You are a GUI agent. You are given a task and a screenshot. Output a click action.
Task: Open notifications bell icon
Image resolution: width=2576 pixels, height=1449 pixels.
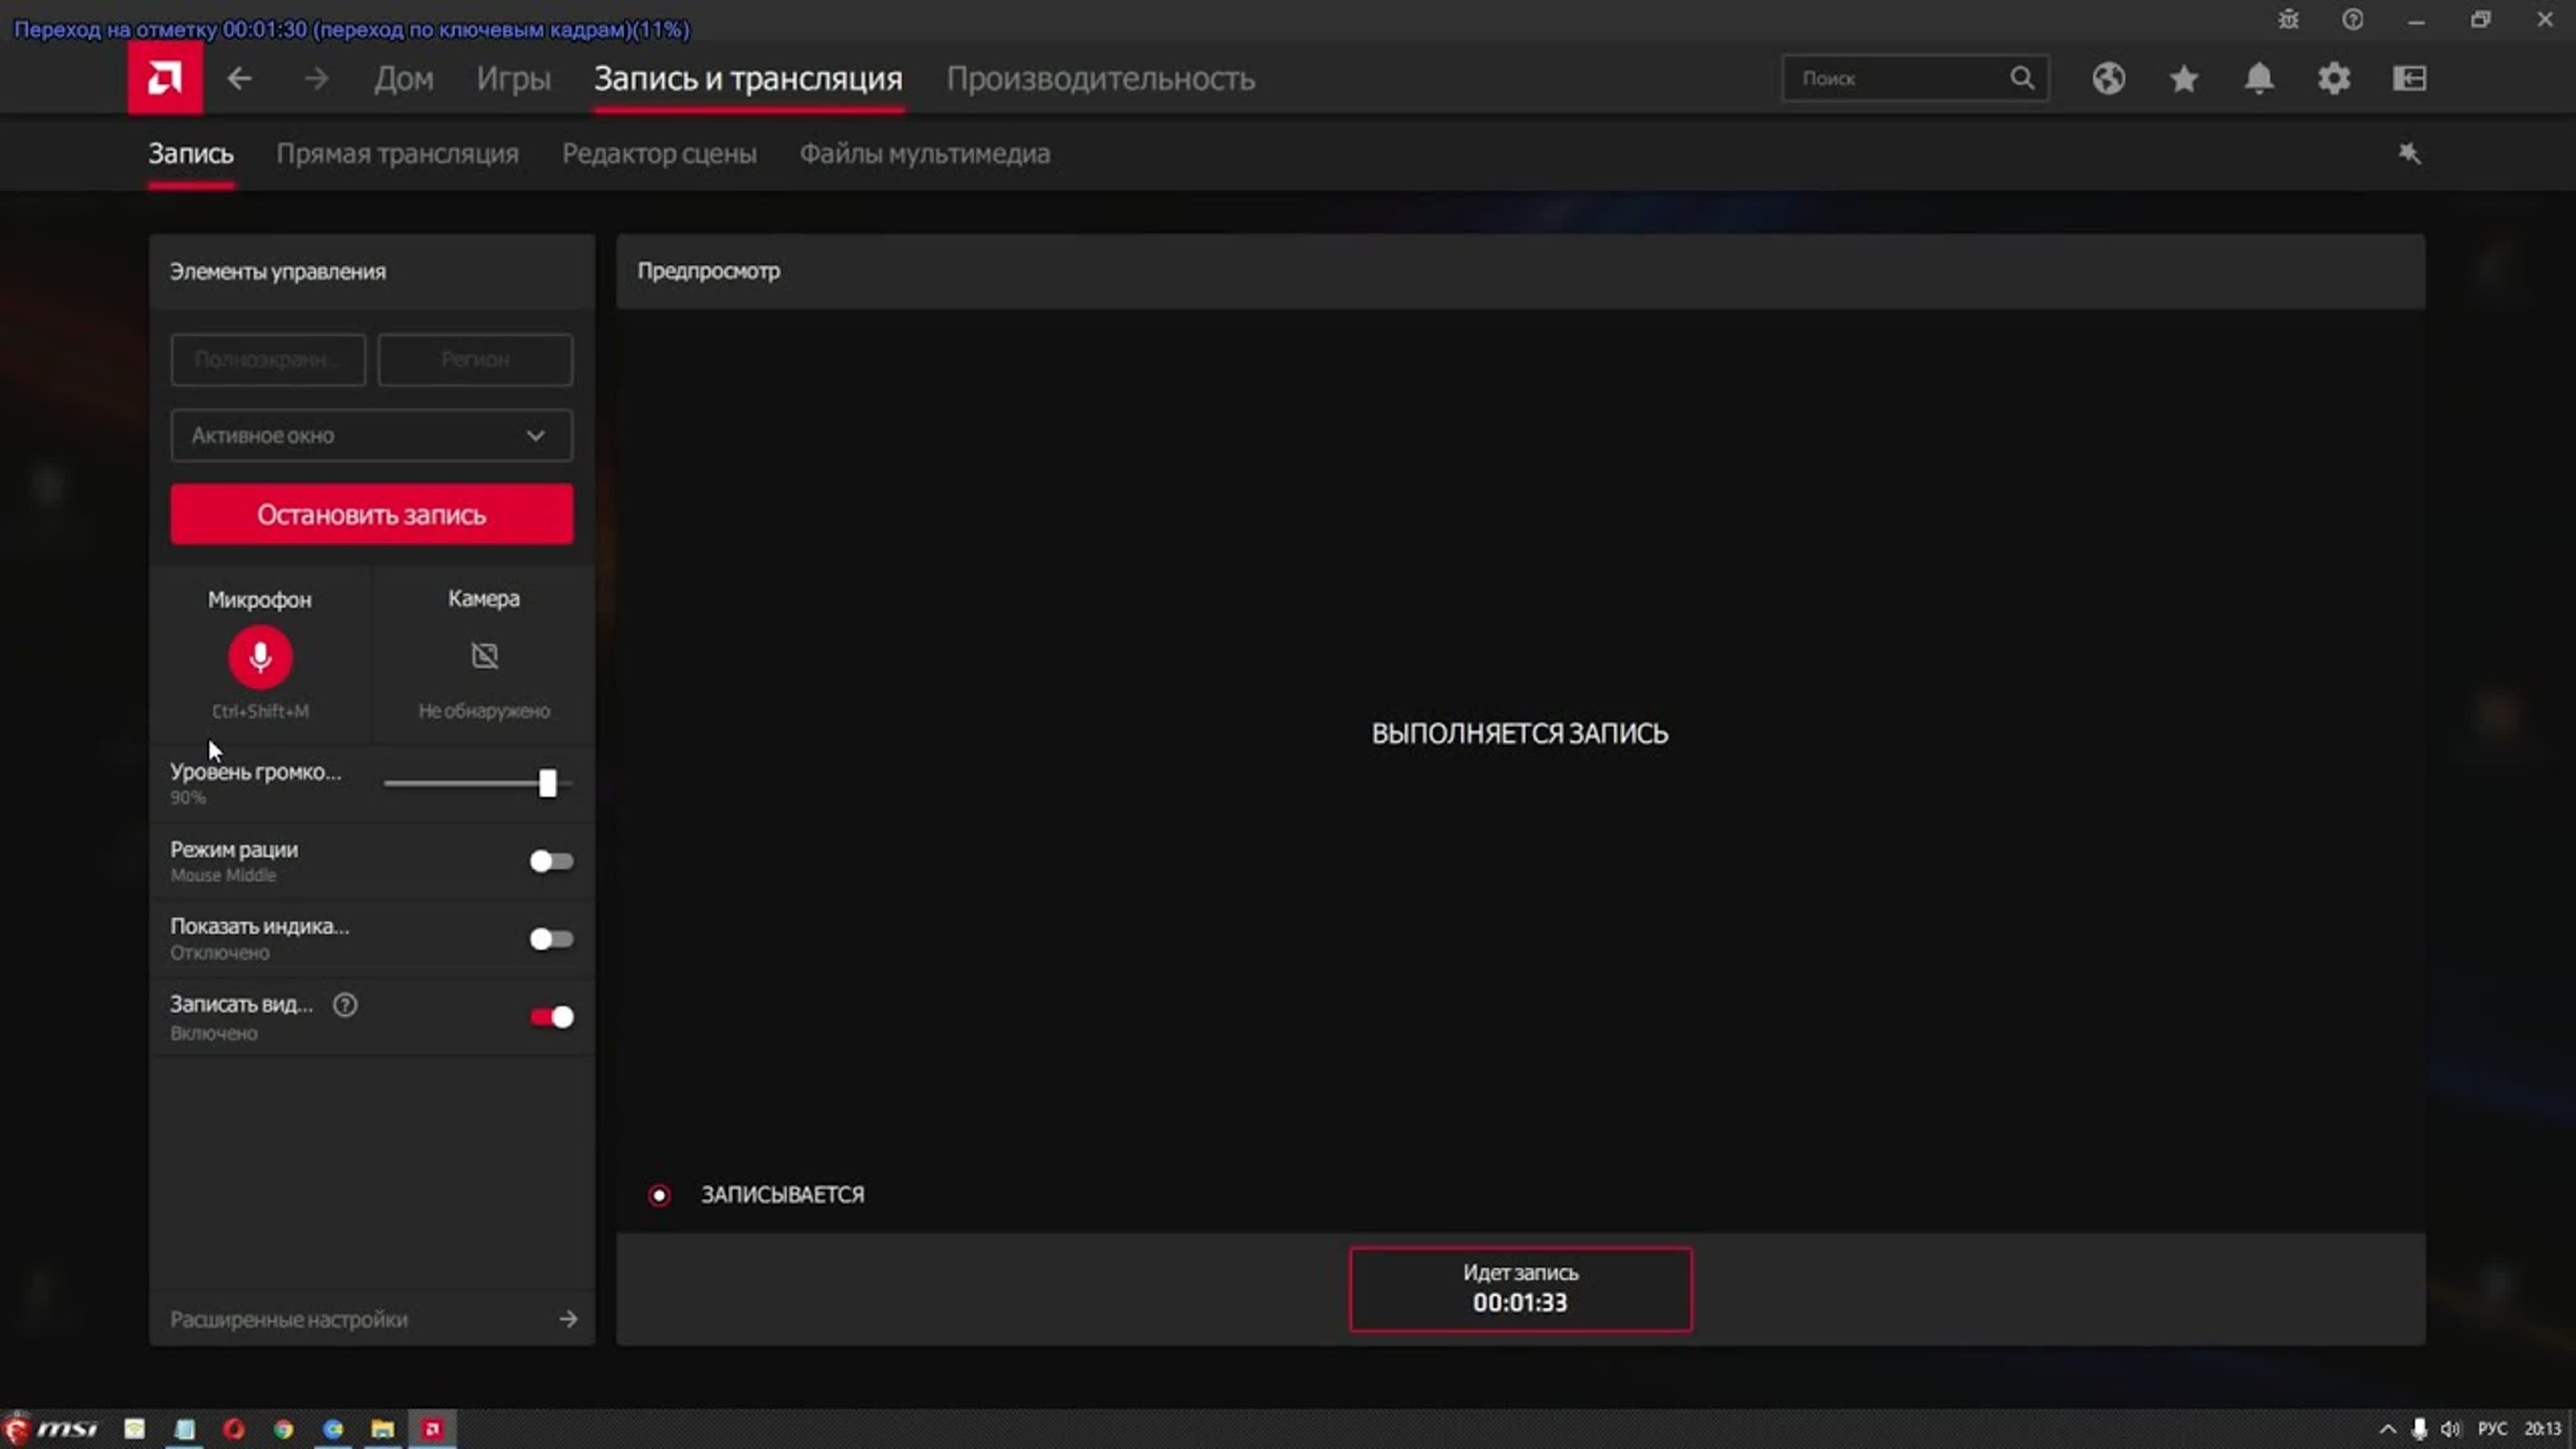(2259, 78)
